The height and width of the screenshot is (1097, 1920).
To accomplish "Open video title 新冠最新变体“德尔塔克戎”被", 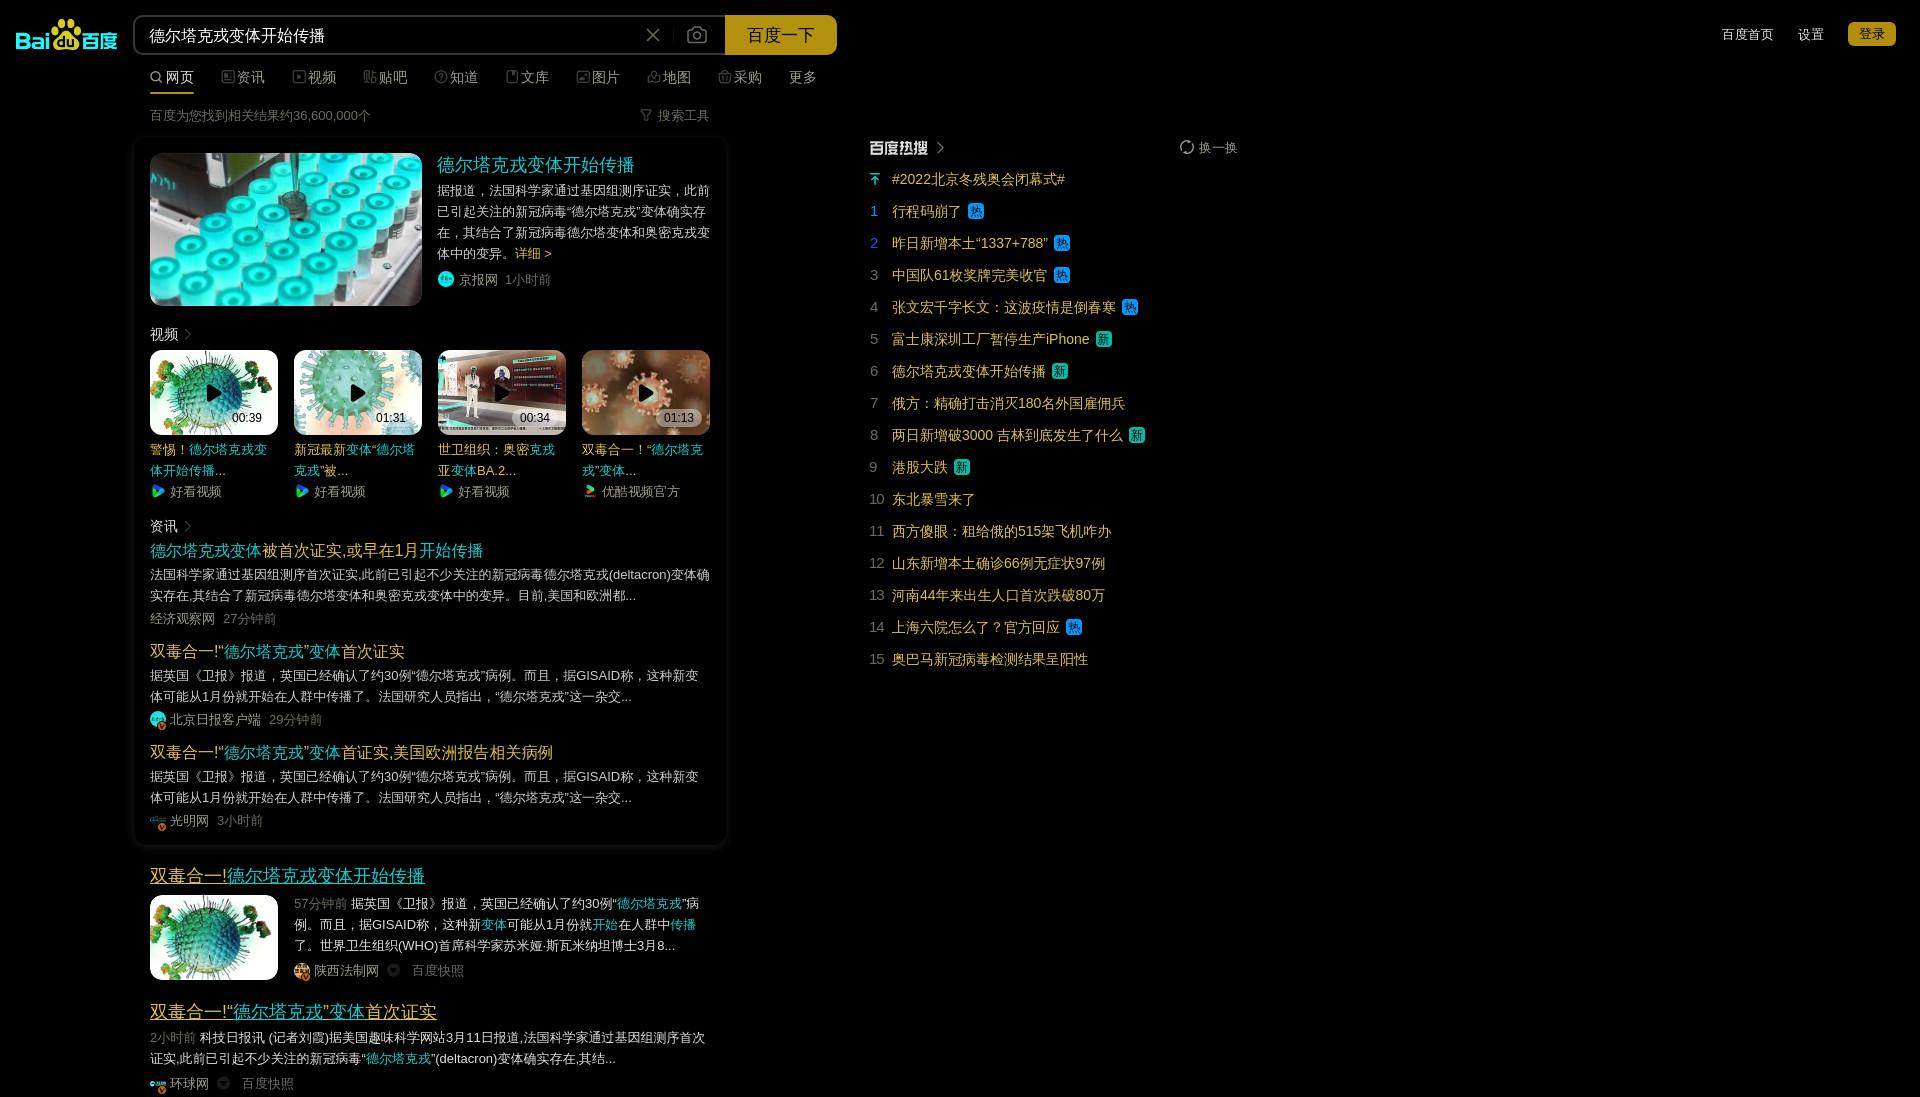I will click(354, 460).
